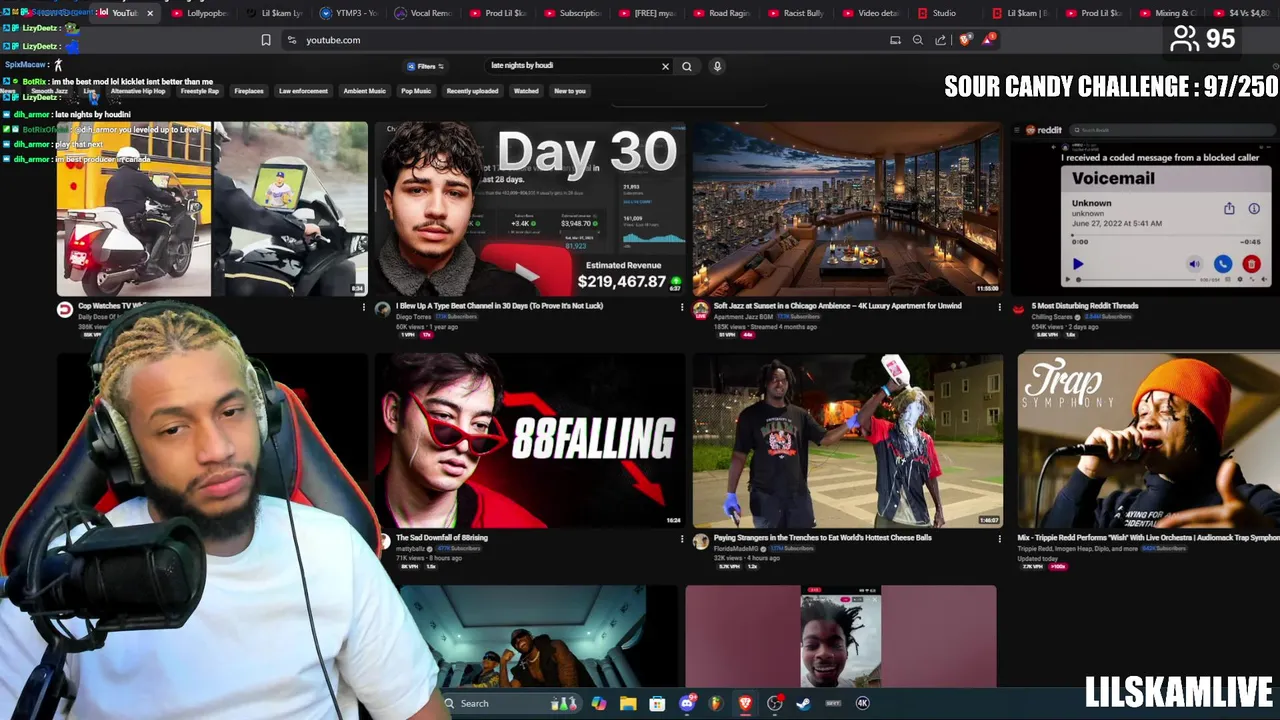Screen dimensions: 1280x720
Task: Click title 'I Blew Up A Type Beat Channel'
Action: 499,306
